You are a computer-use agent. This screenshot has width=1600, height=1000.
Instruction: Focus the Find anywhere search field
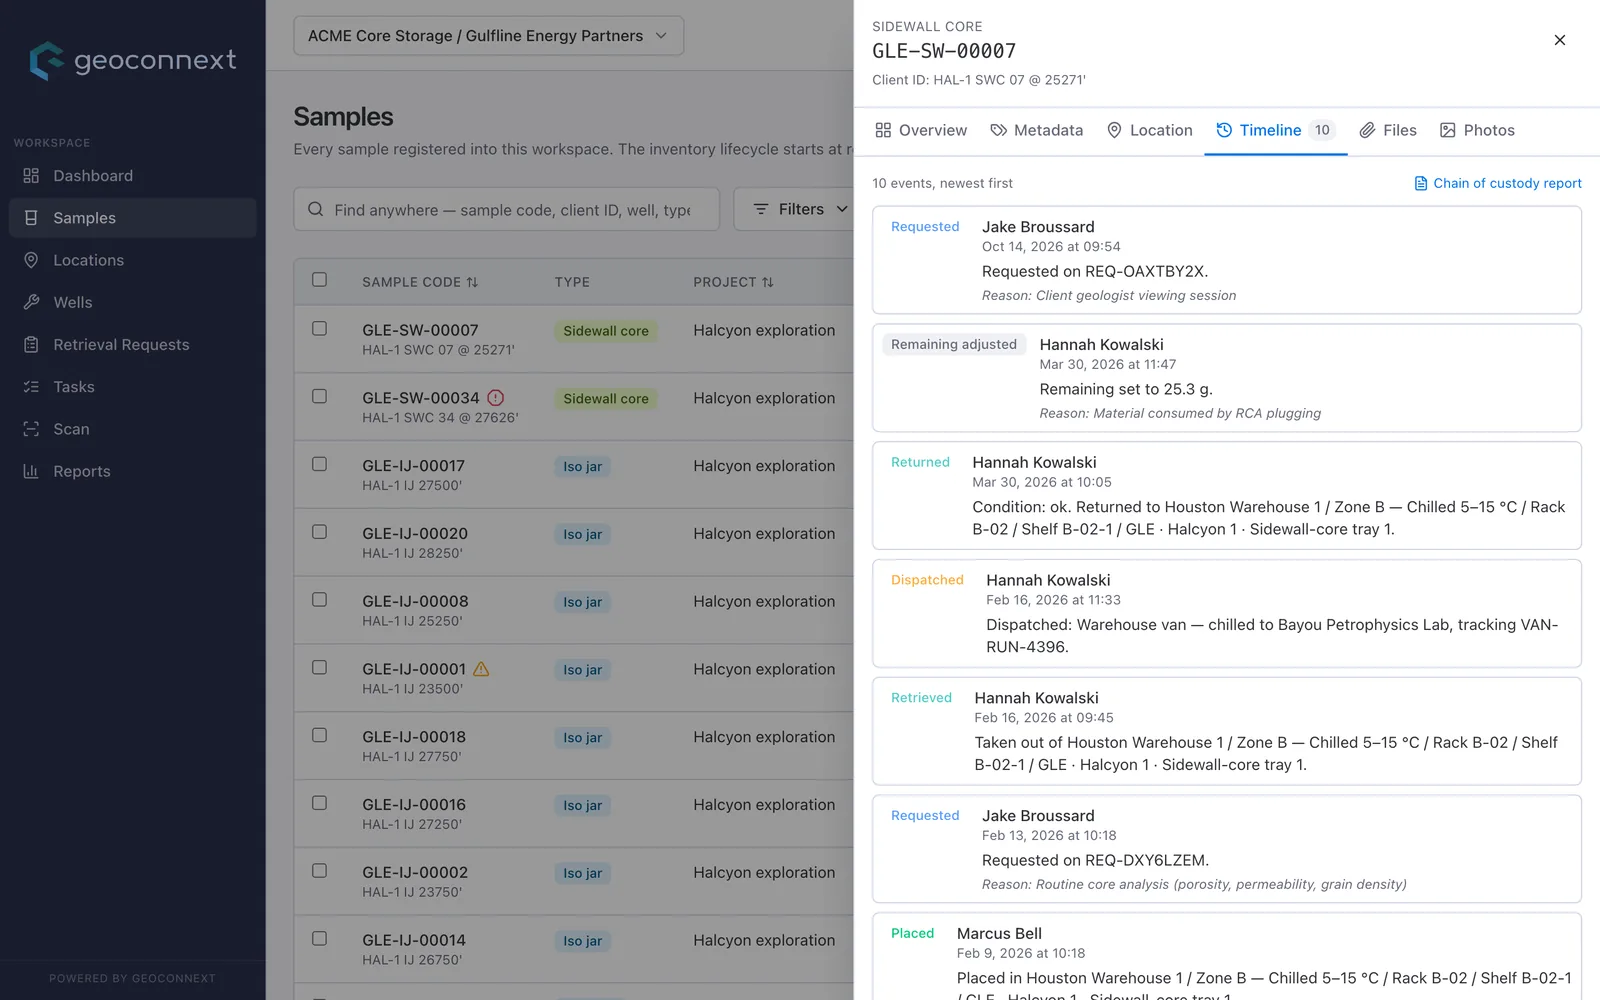[x=506, y=209]
